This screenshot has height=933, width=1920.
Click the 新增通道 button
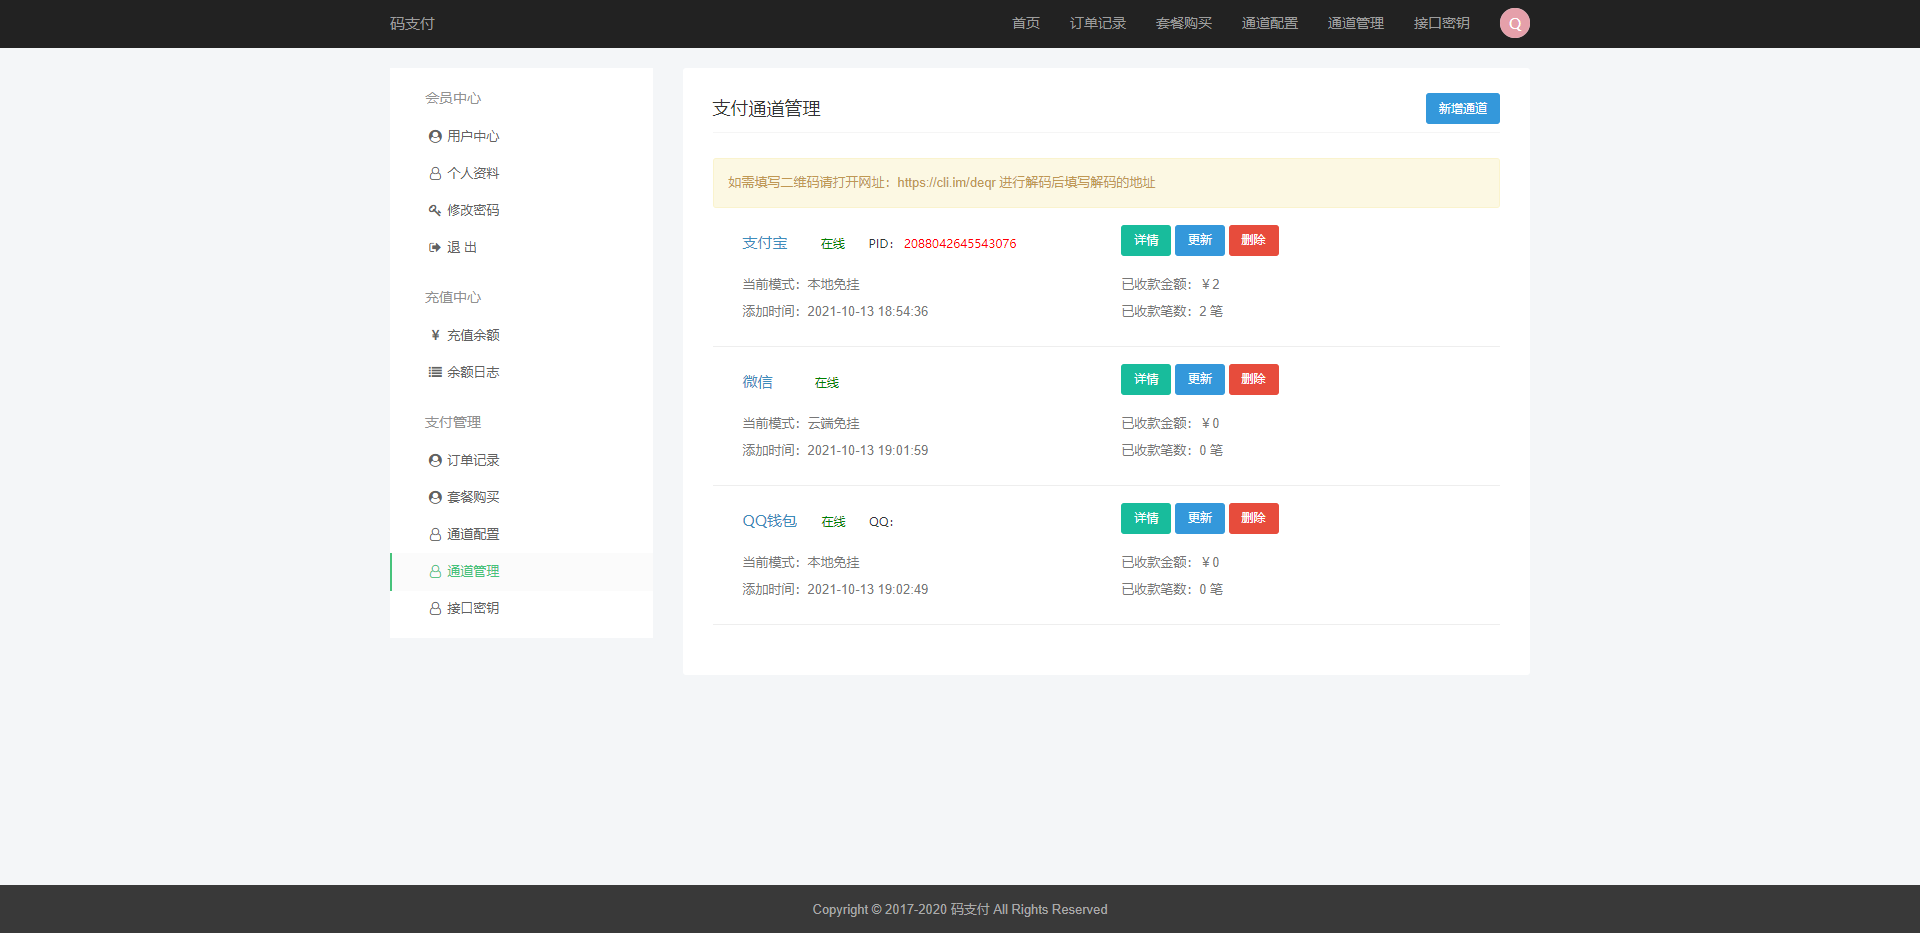click(1462, 108)
